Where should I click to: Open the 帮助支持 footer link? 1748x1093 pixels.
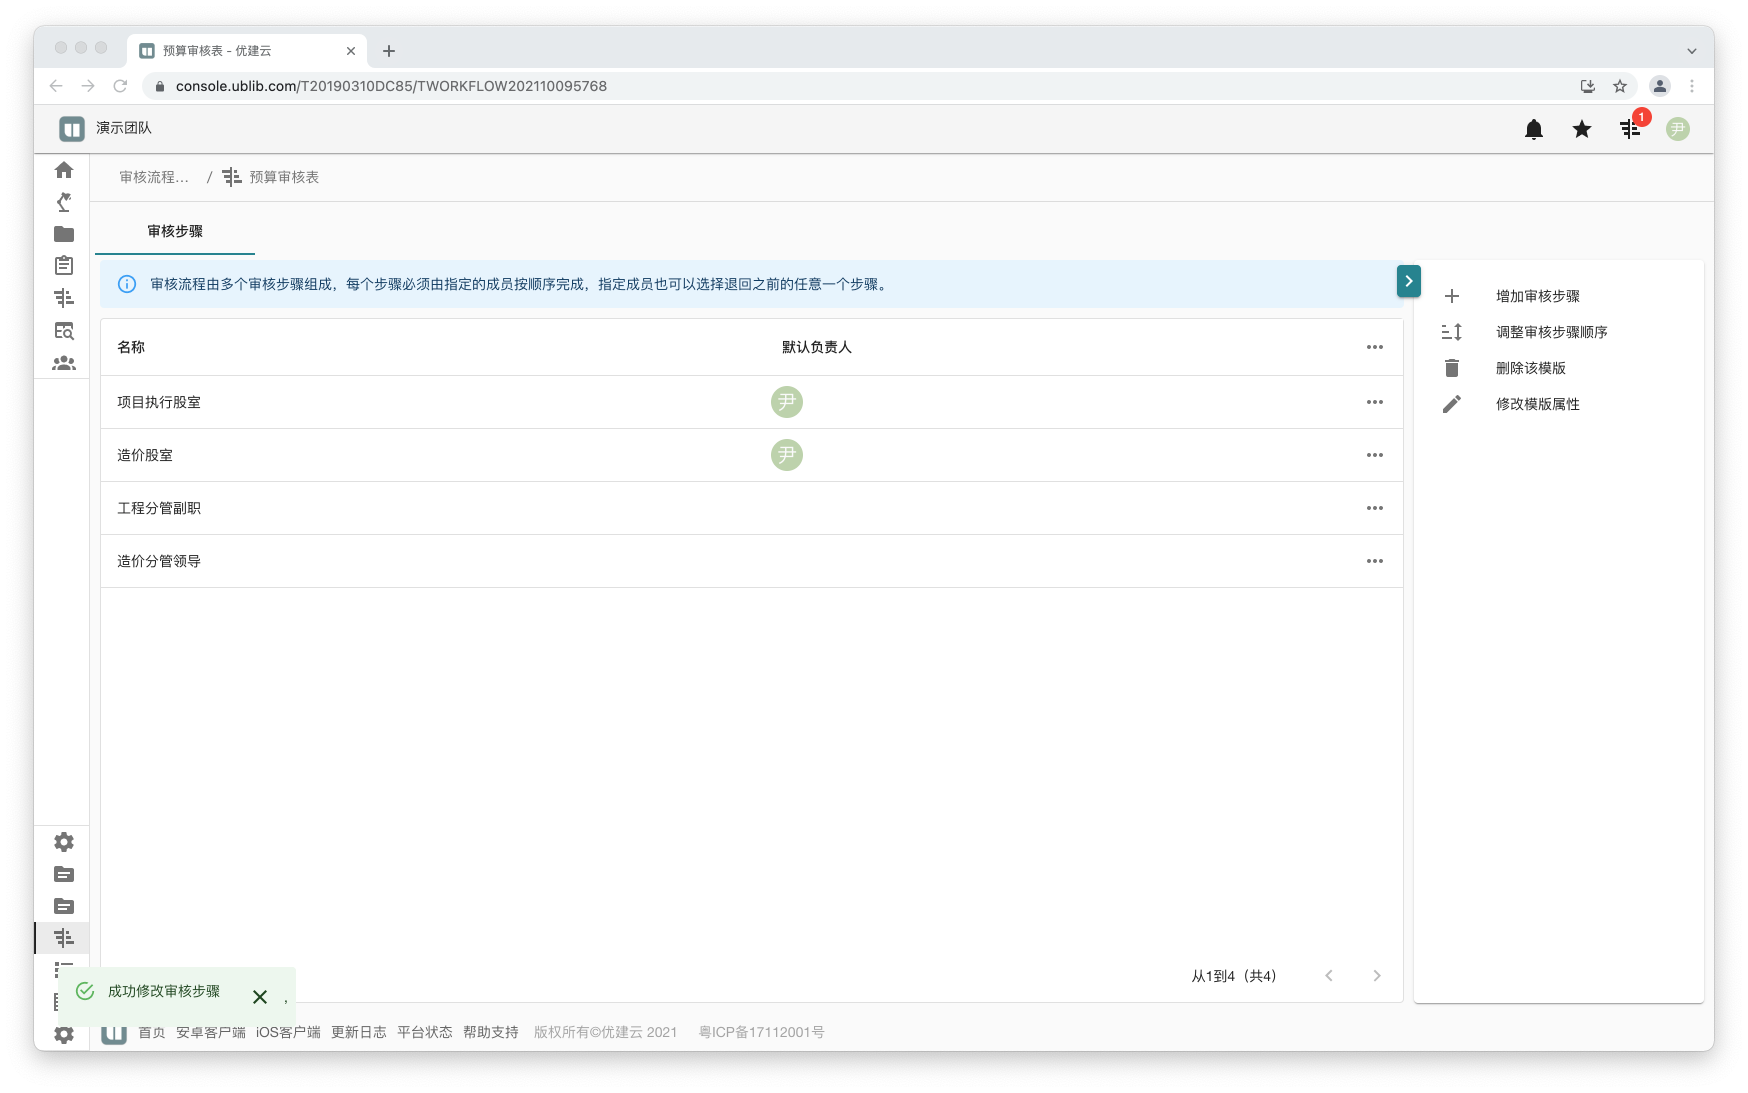click(x=490, y=1032)
